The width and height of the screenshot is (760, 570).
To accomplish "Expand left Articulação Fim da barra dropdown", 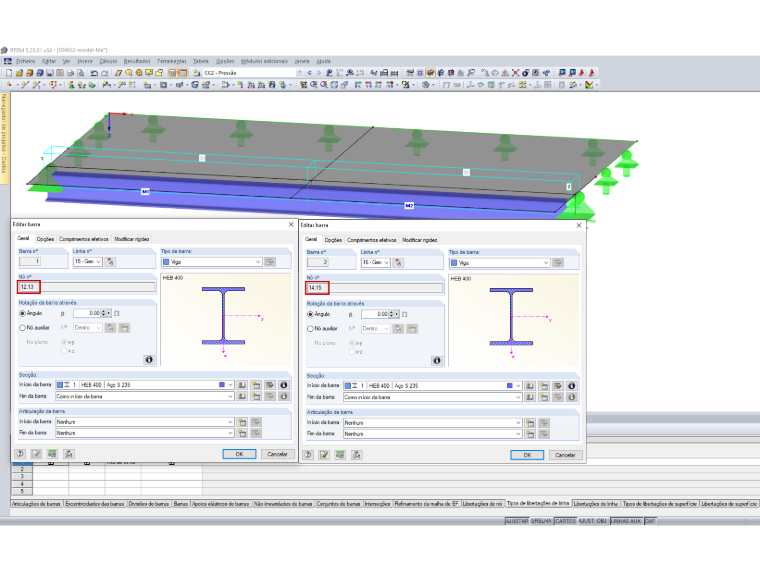I will pos(230,433).
